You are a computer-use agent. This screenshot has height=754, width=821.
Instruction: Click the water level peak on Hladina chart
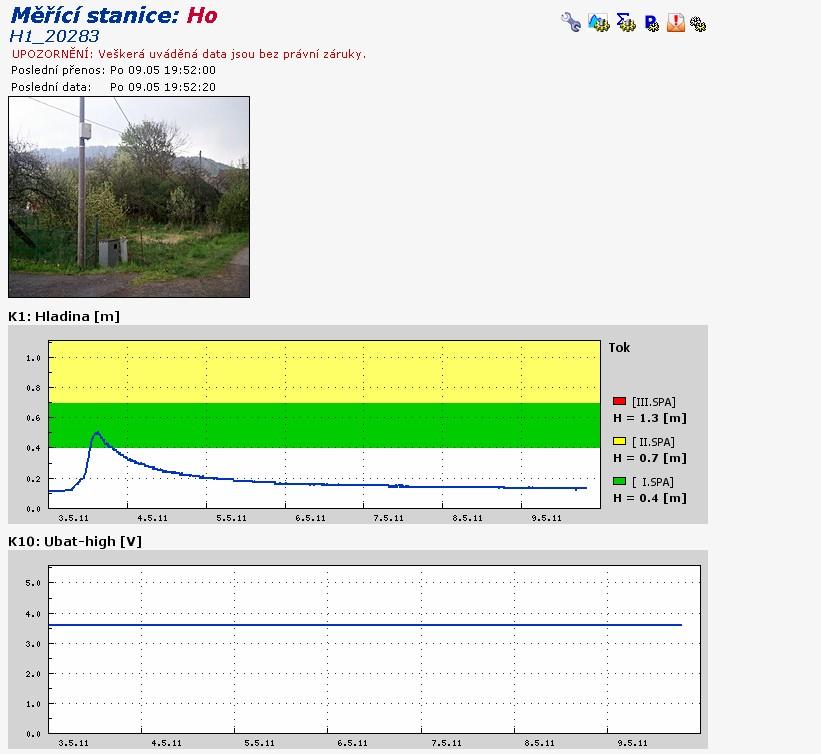97,433
